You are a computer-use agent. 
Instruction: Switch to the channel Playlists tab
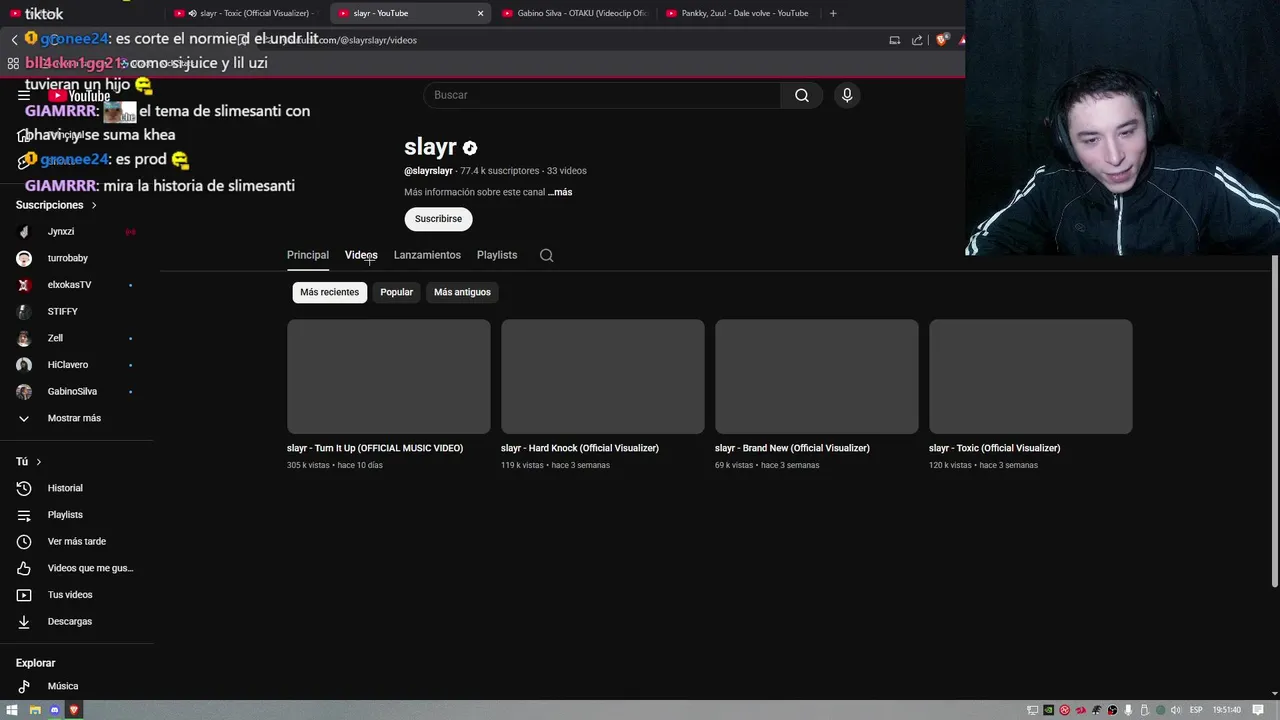[497, 255]
